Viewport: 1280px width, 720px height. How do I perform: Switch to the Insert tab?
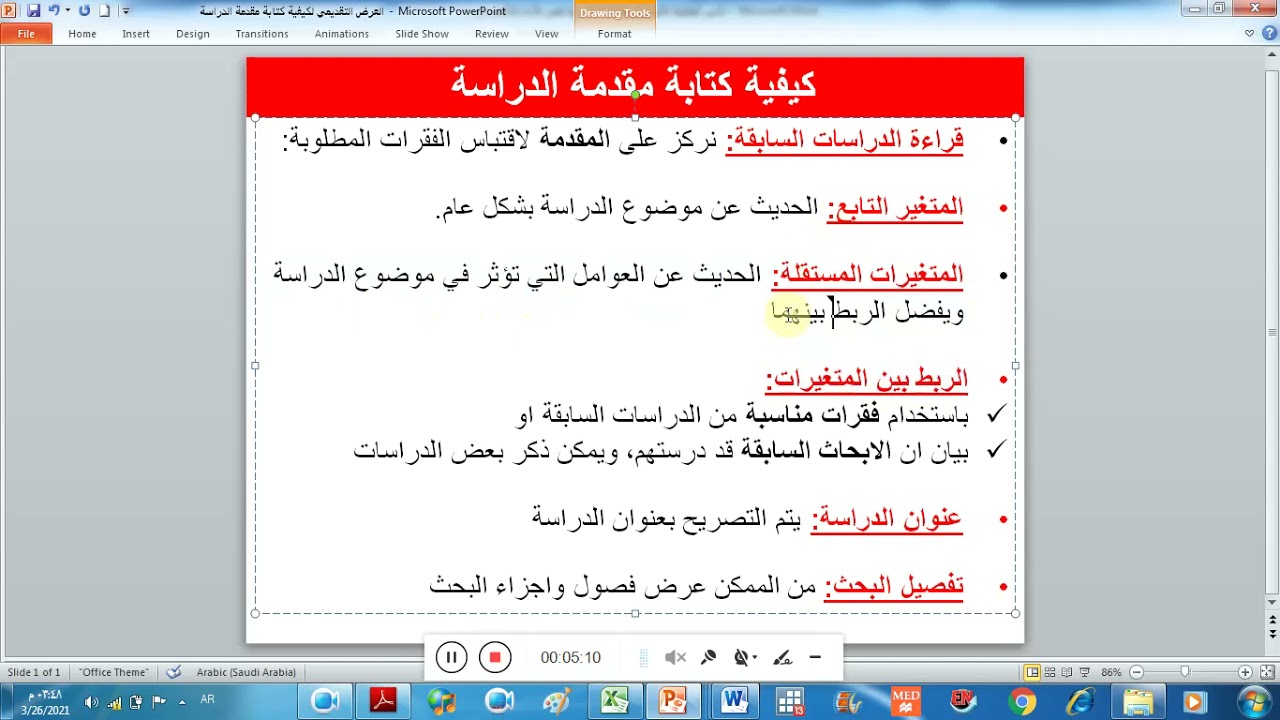136,34
